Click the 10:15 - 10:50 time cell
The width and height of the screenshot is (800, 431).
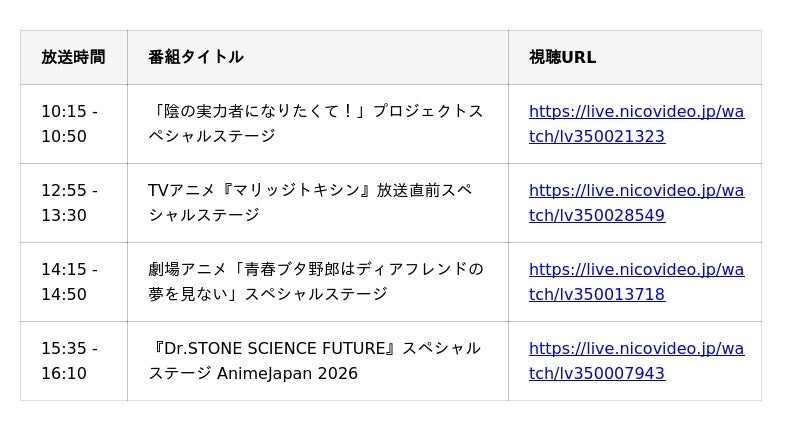tap(69, 124)
